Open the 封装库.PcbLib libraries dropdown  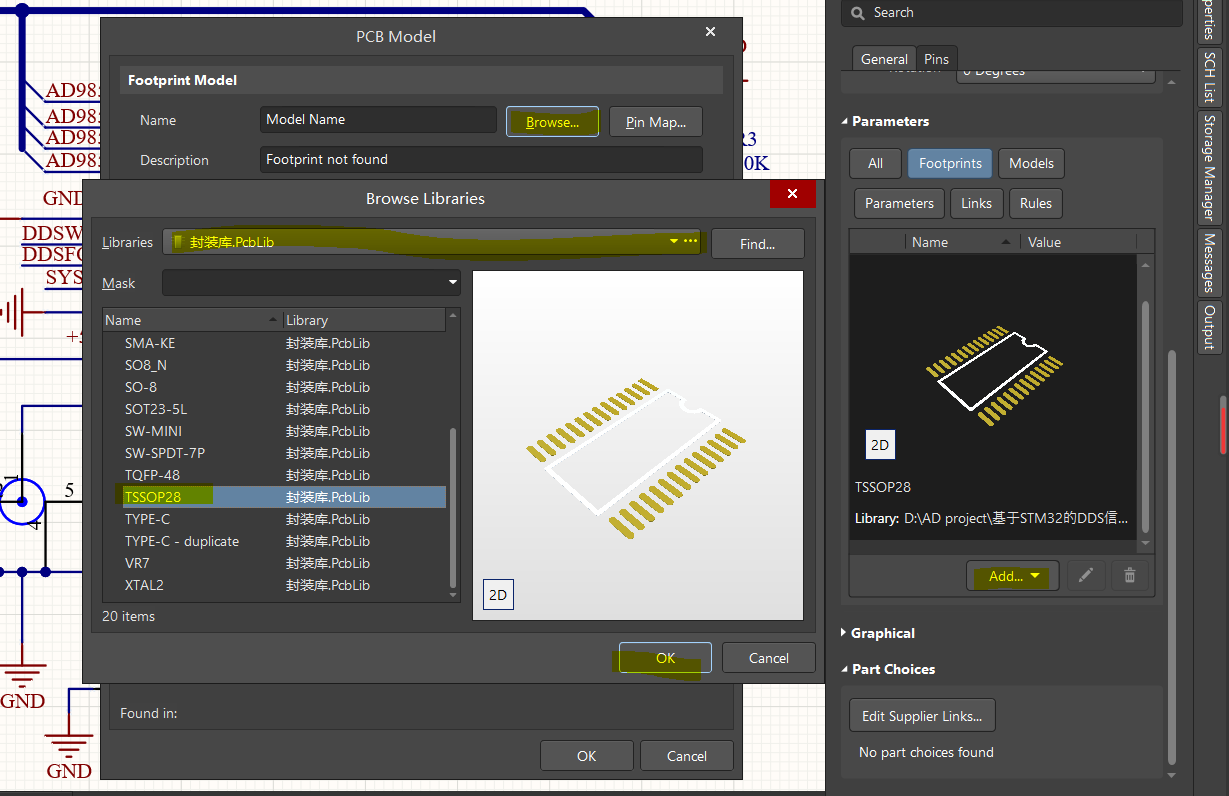pos(674,241)
